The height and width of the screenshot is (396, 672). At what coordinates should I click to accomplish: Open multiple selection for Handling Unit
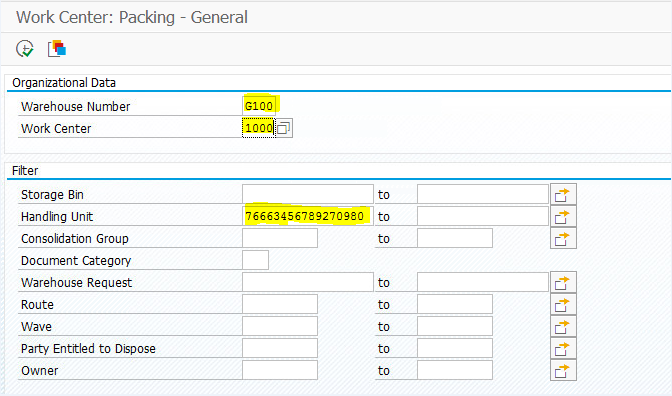pos(563,216)
